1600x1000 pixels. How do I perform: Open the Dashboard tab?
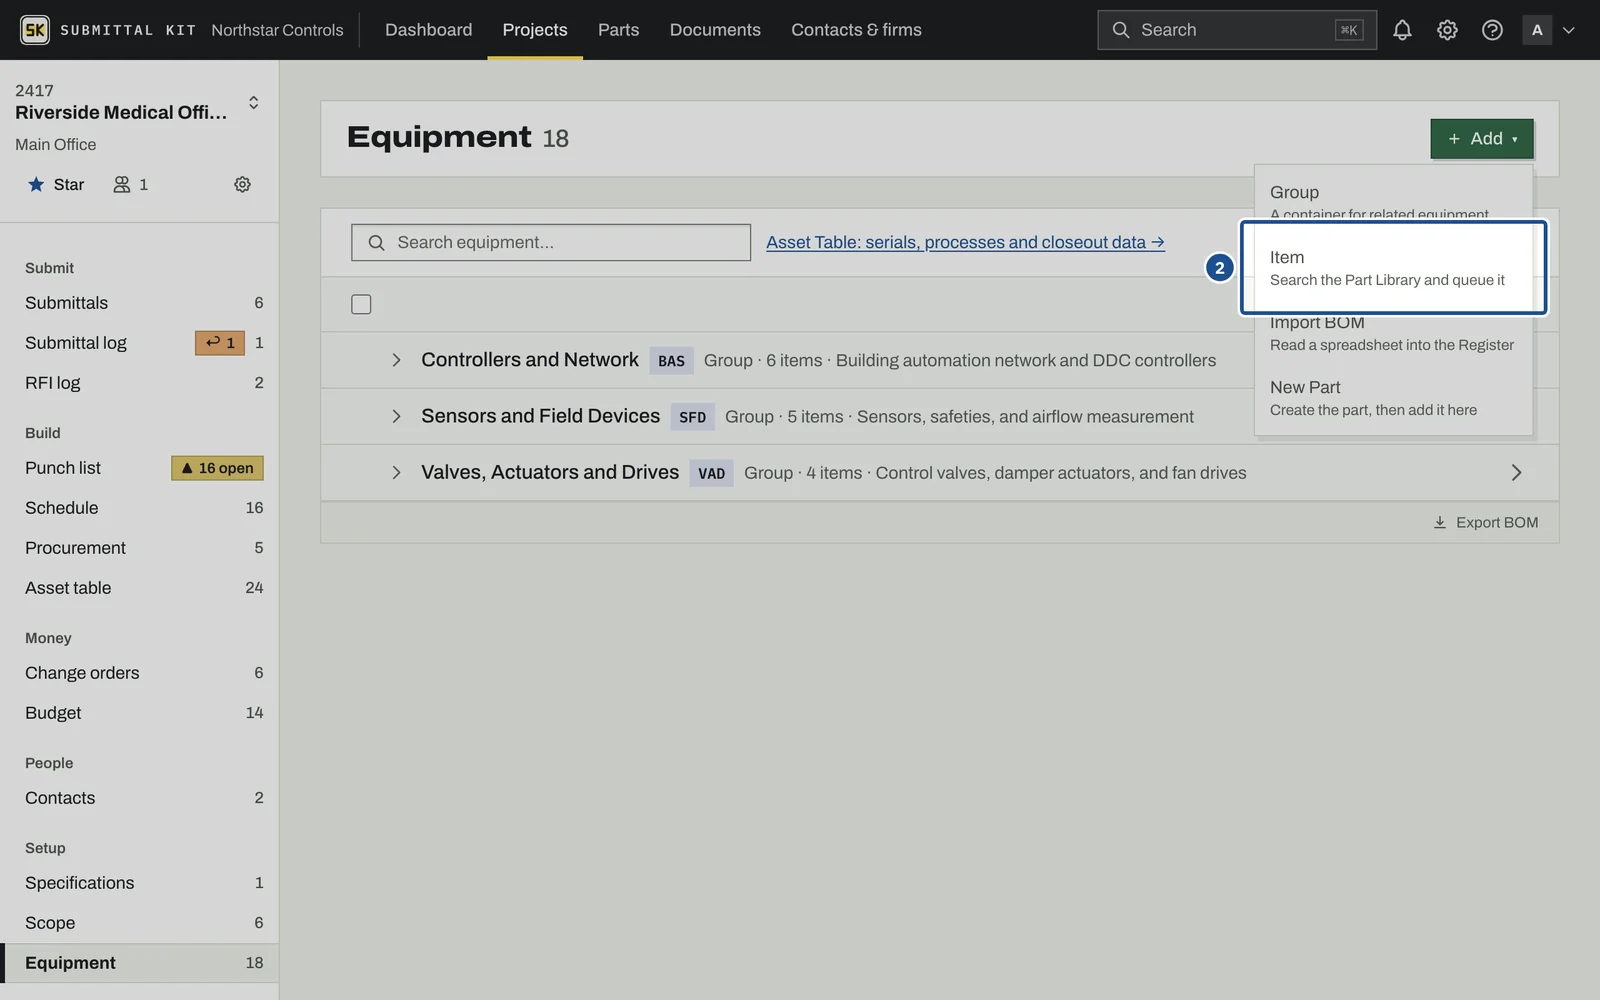click(x=428, y=30)
